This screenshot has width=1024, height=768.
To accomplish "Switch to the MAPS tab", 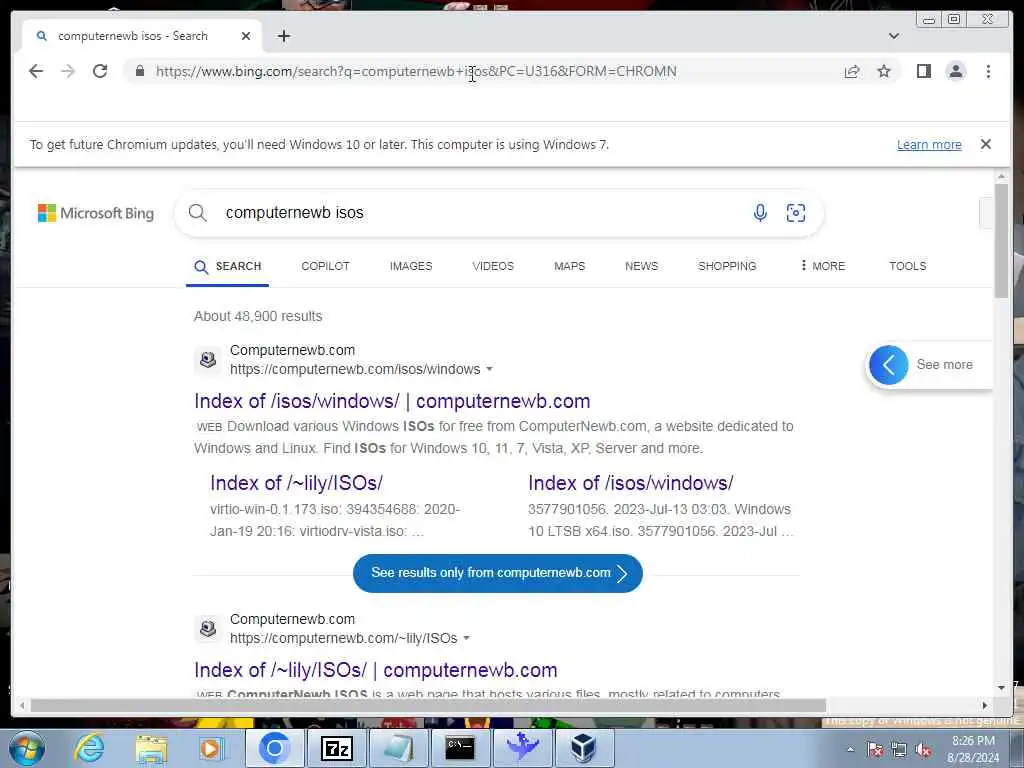I will coord(569,266).
